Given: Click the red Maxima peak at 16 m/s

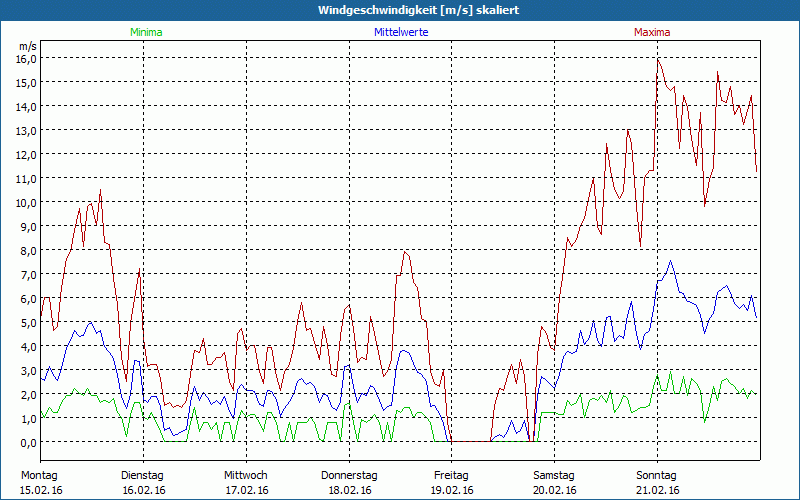Looking at the screenshot, I should pos(658,60).
